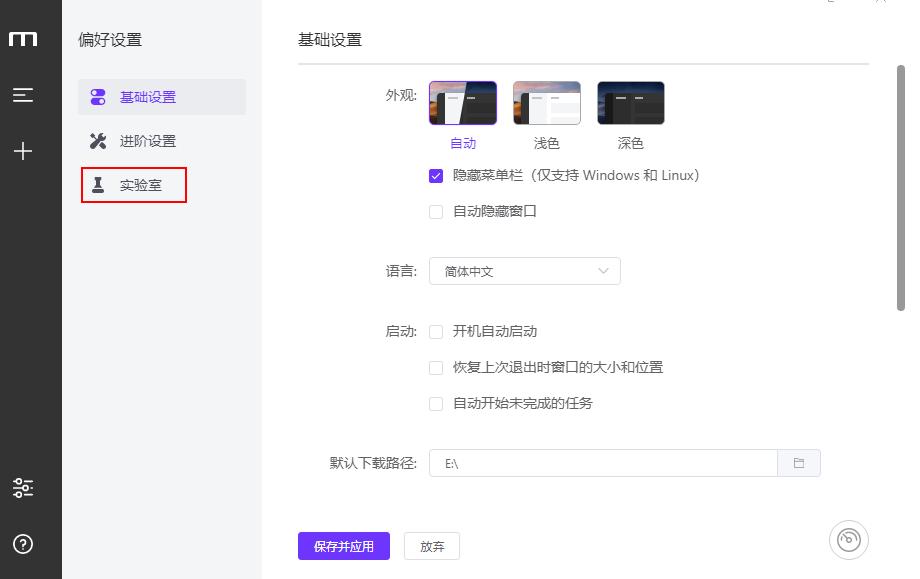This screenshot has width=920, height=579.
Task: Select the 深色 dark theme thumbnail
Action: (x=631, y=103)
